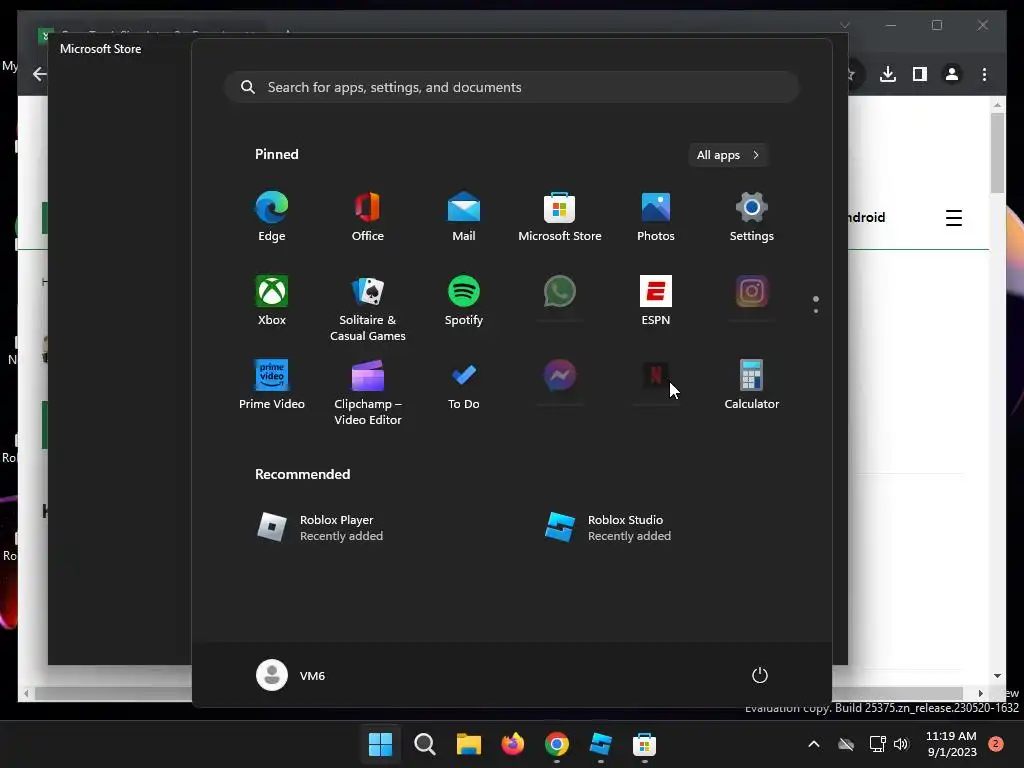The width and height of the screenshot is (1024, 768).
Task: Open the network status tray icon
Action: click(877, 744)
